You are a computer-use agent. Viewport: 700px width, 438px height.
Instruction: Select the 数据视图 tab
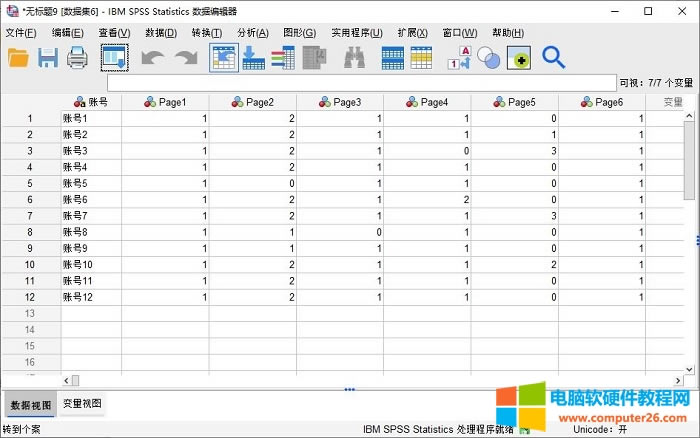[29, 405]
